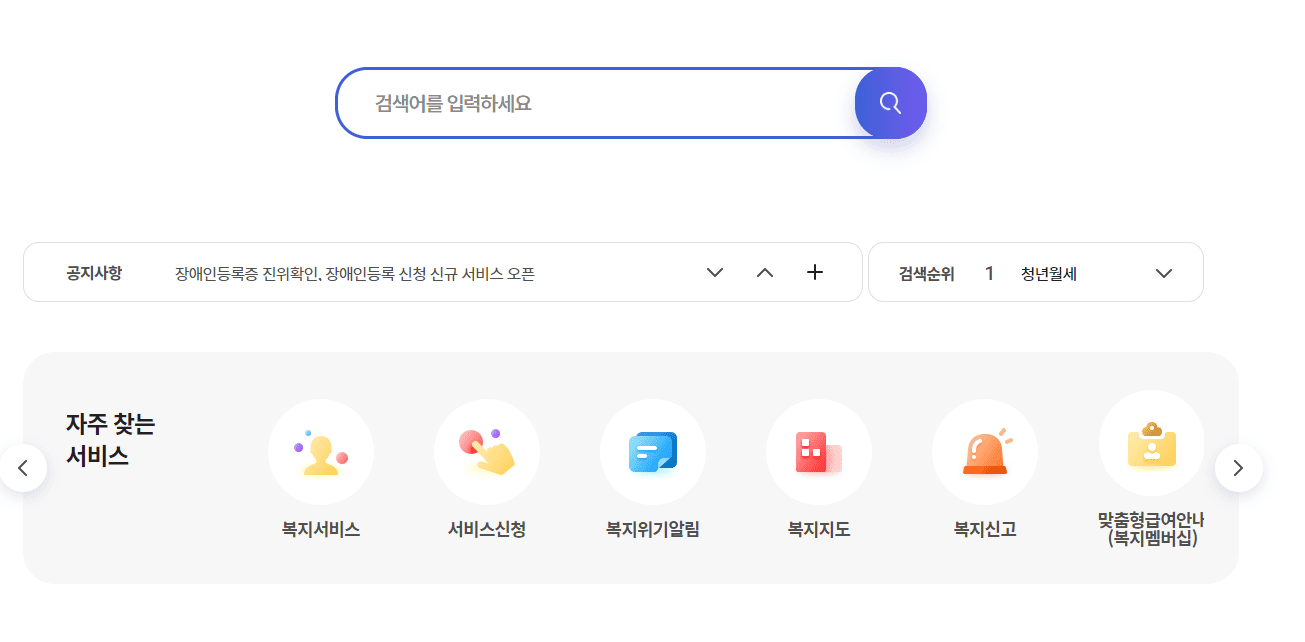
Task: Expand next notice with down chevron
Action: tap(715, 271)
